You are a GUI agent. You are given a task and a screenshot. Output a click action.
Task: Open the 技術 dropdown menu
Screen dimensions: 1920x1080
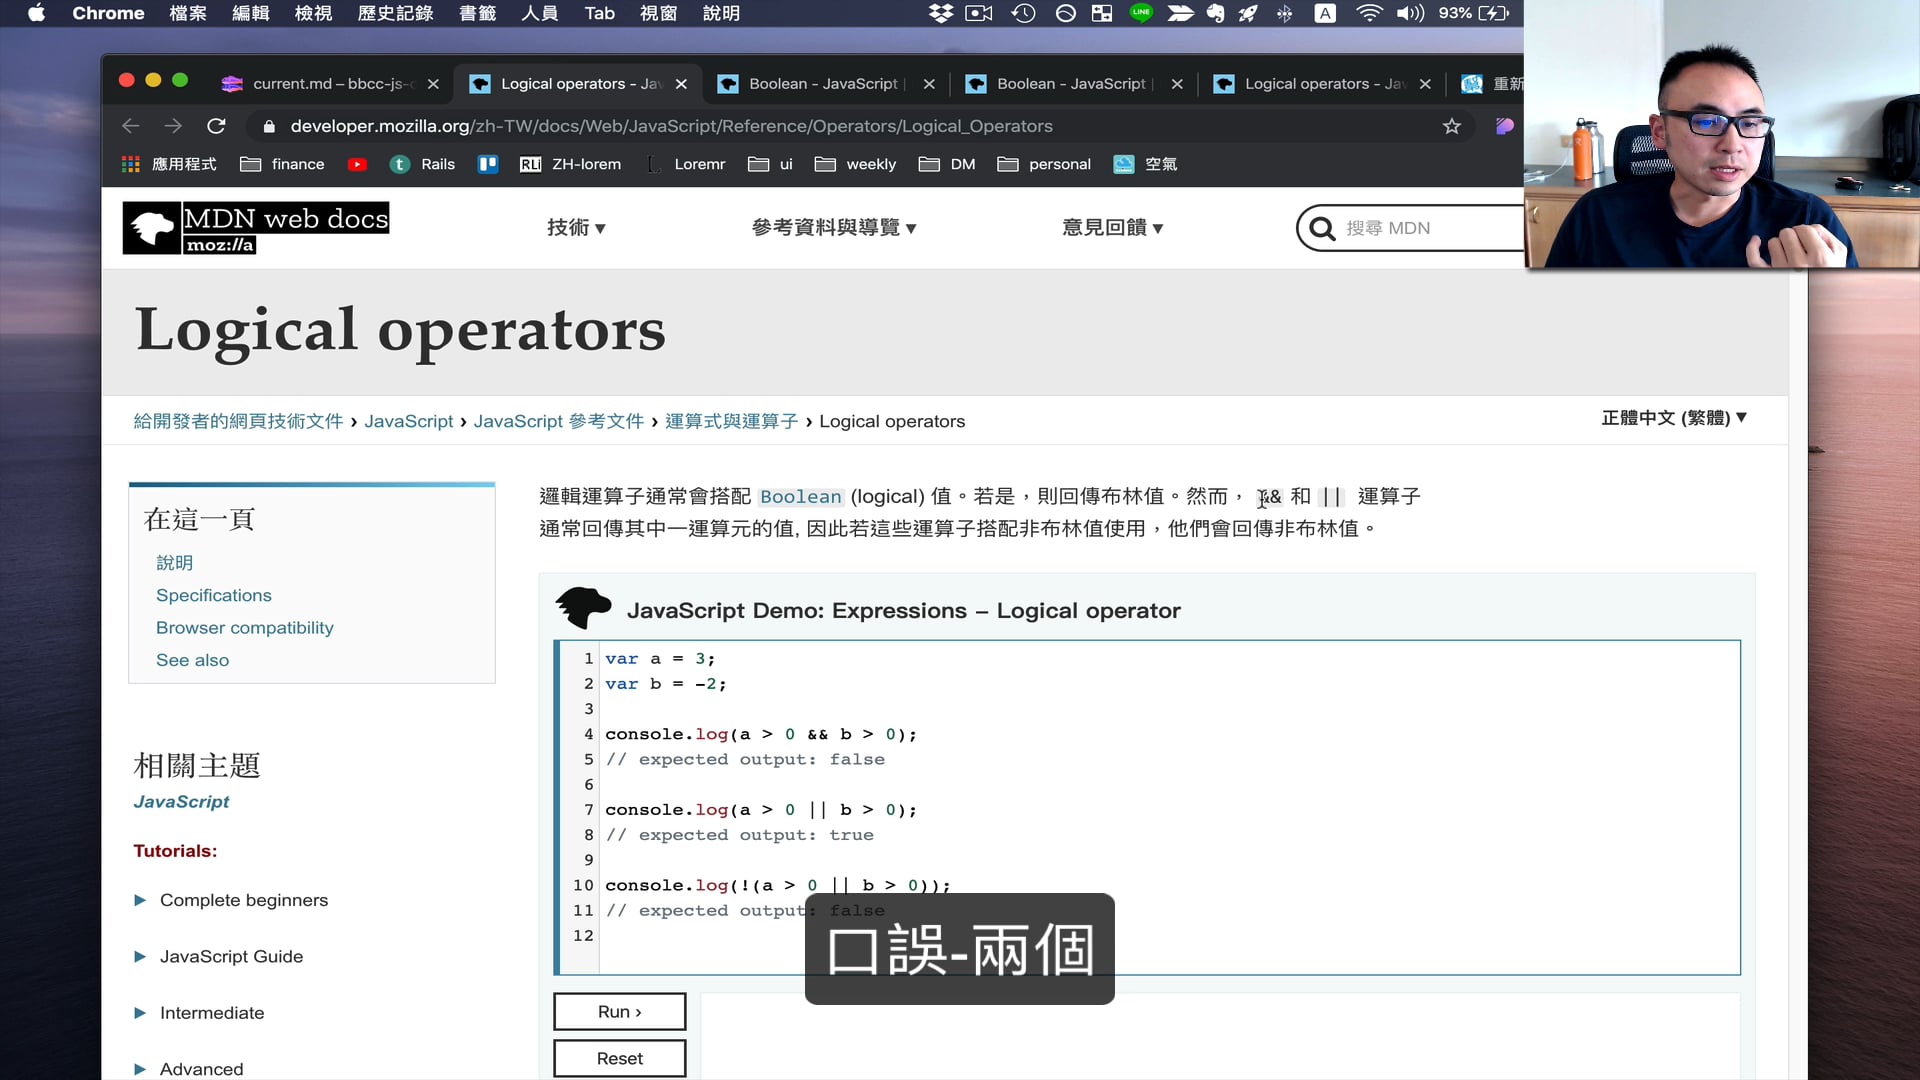576,228
